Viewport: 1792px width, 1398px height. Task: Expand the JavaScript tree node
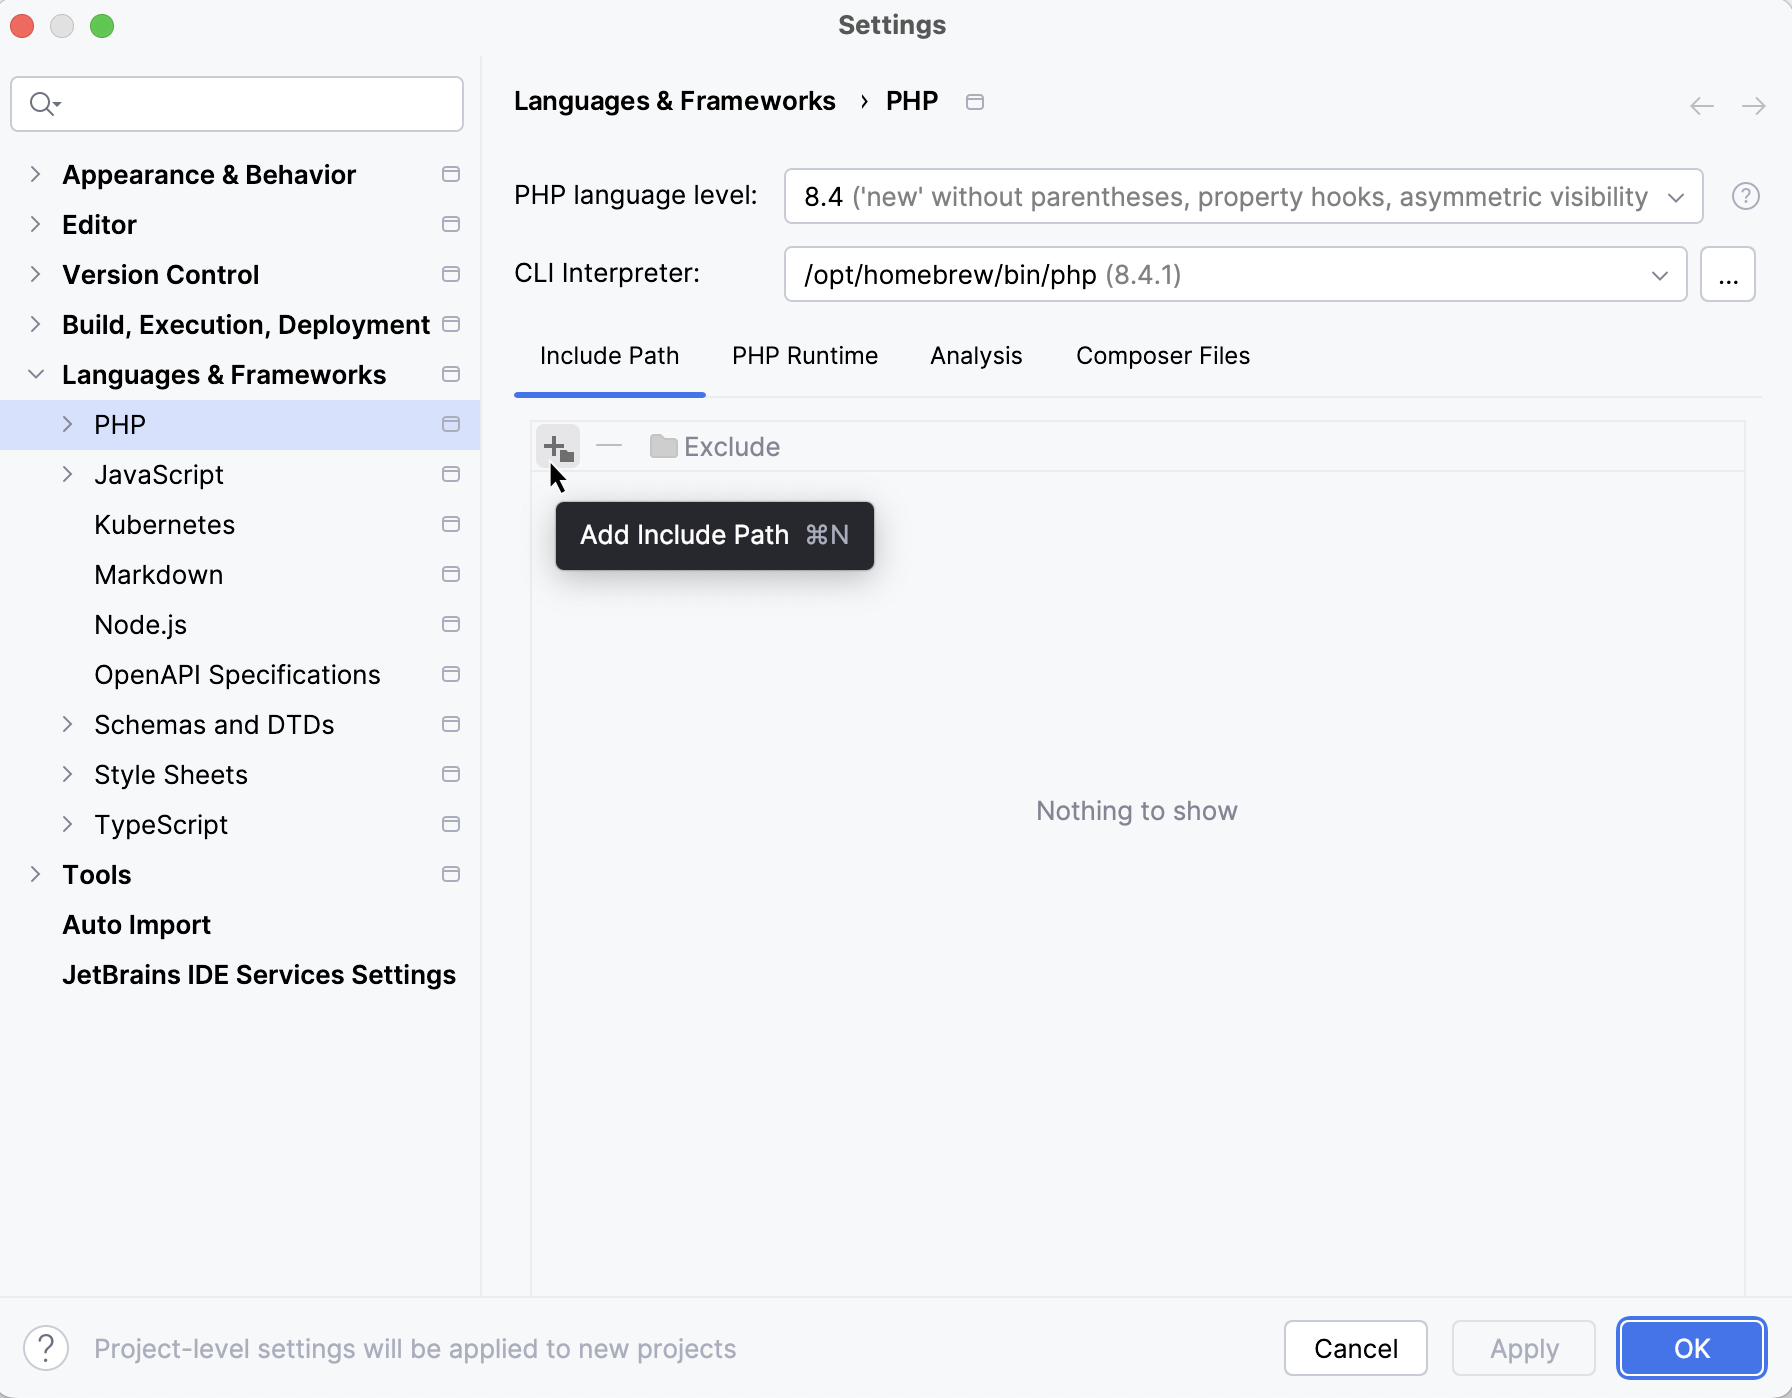pyautogui.click(x=68, y=475)
